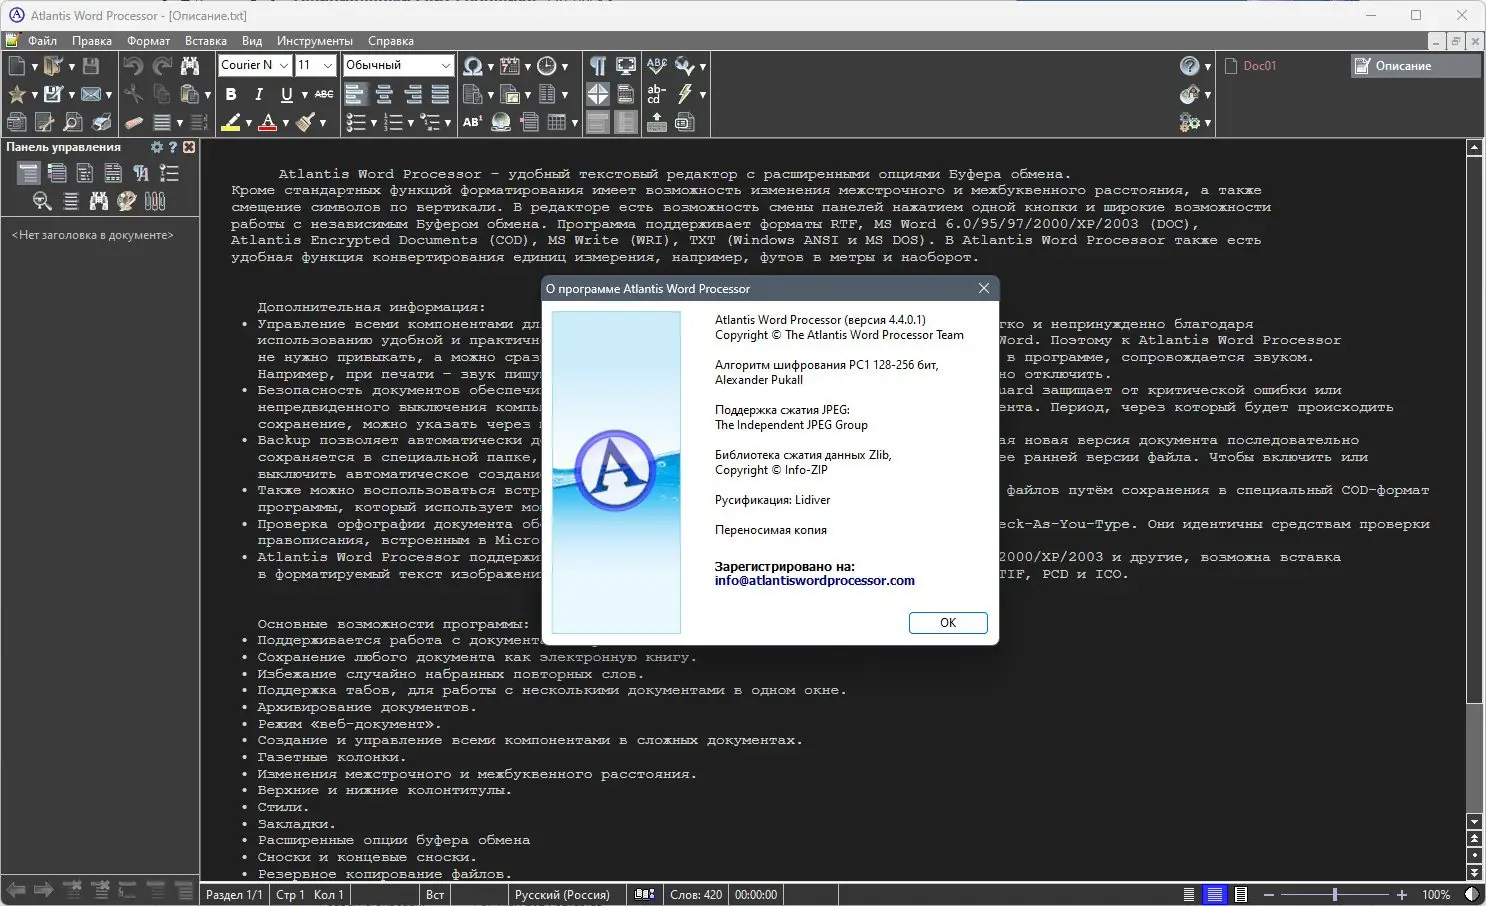Screen dimensions: 1486x906
Task: Close the Панель управления side panel
Action: (188, 147)
